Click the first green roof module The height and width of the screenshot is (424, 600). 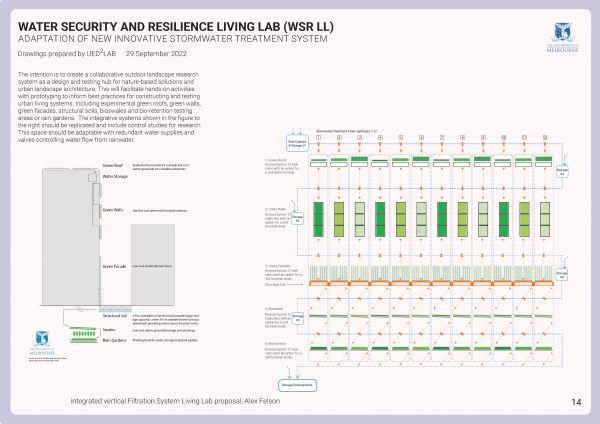tap(318, 162)
